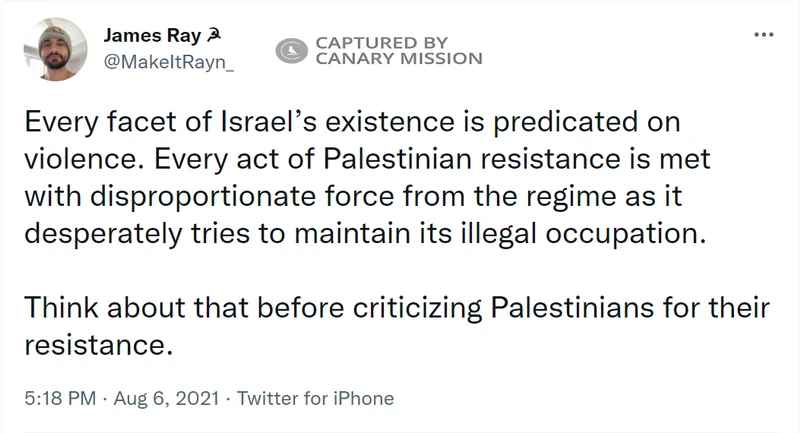800x433 pixels.
Task: Visit the @MakeItRayn_ handle profile
Action: tap(169, 62)
